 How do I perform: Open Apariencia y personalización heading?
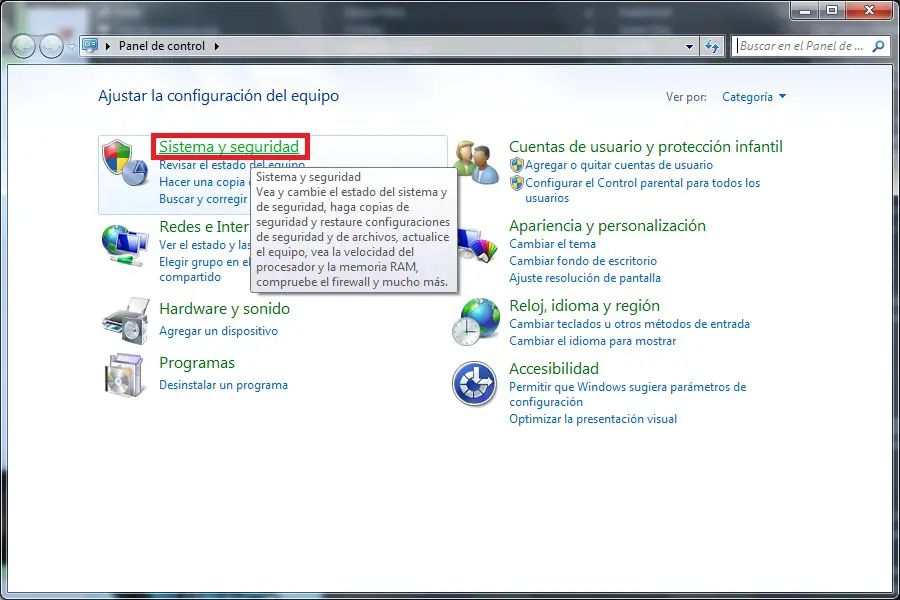[607, 226]
